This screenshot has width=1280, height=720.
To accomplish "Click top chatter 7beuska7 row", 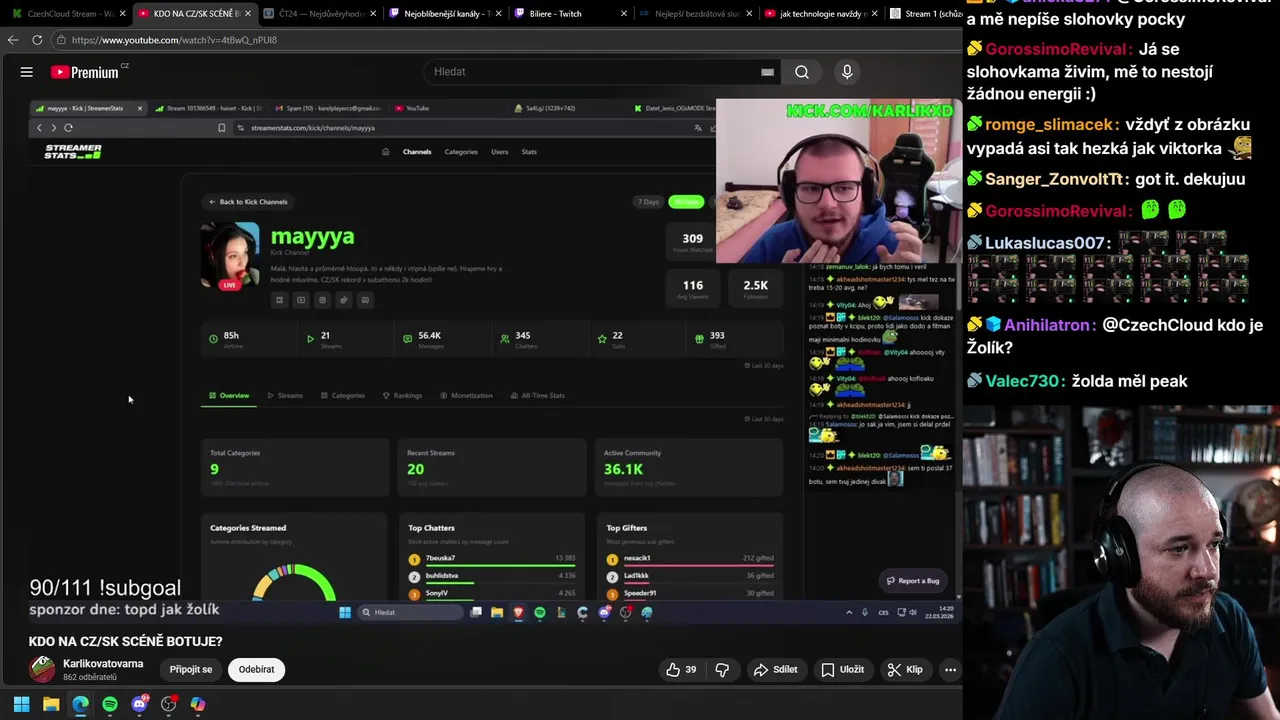I will coord(491,559).
